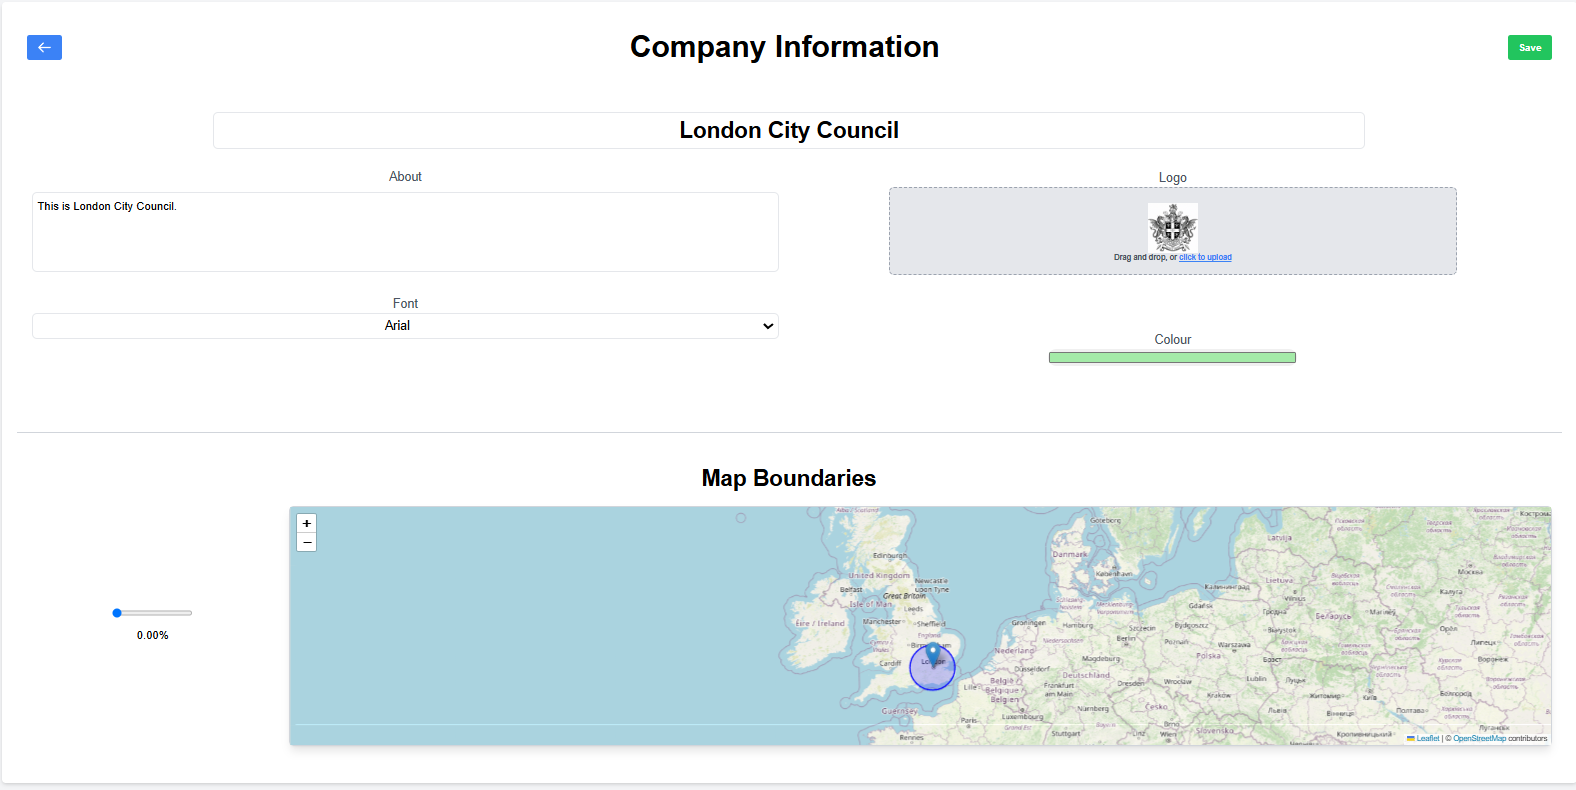Open the Font dropdown showing Arial
1576x790 pixels.
[x=405, y=326]
